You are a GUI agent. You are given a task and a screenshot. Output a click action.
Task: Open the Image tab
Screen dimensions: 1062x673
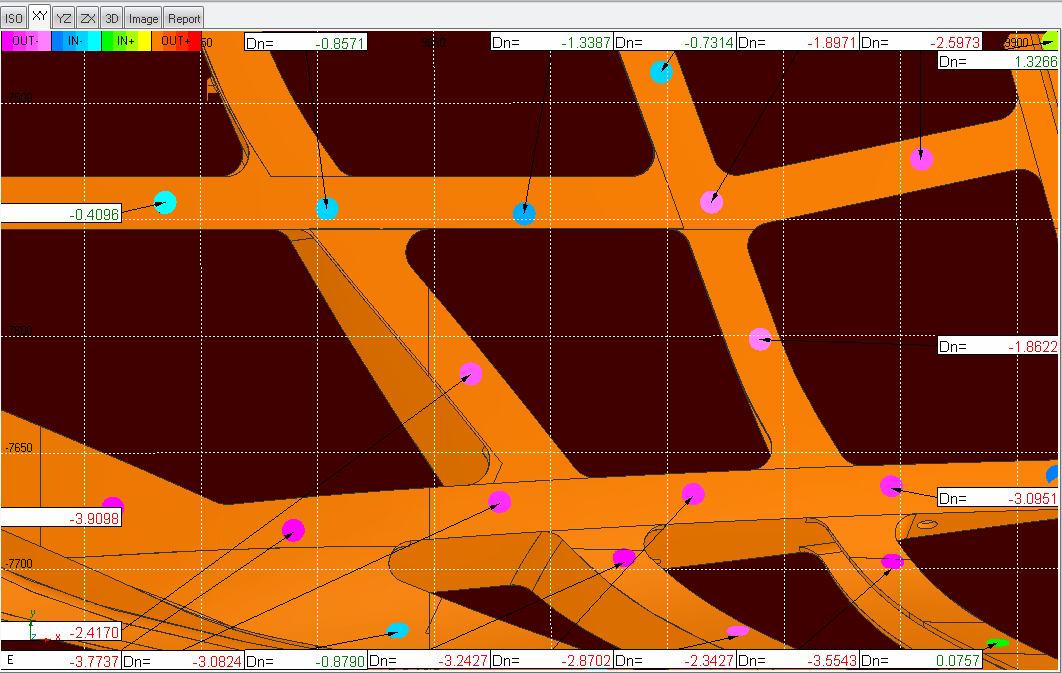click(143, 18)
